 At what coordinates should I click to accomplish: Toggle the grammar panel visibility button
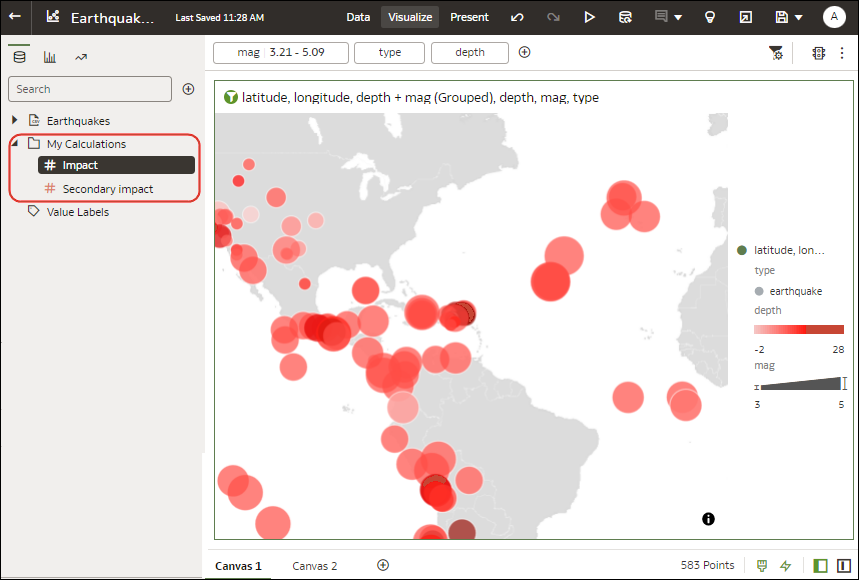[x=843, y=565]
